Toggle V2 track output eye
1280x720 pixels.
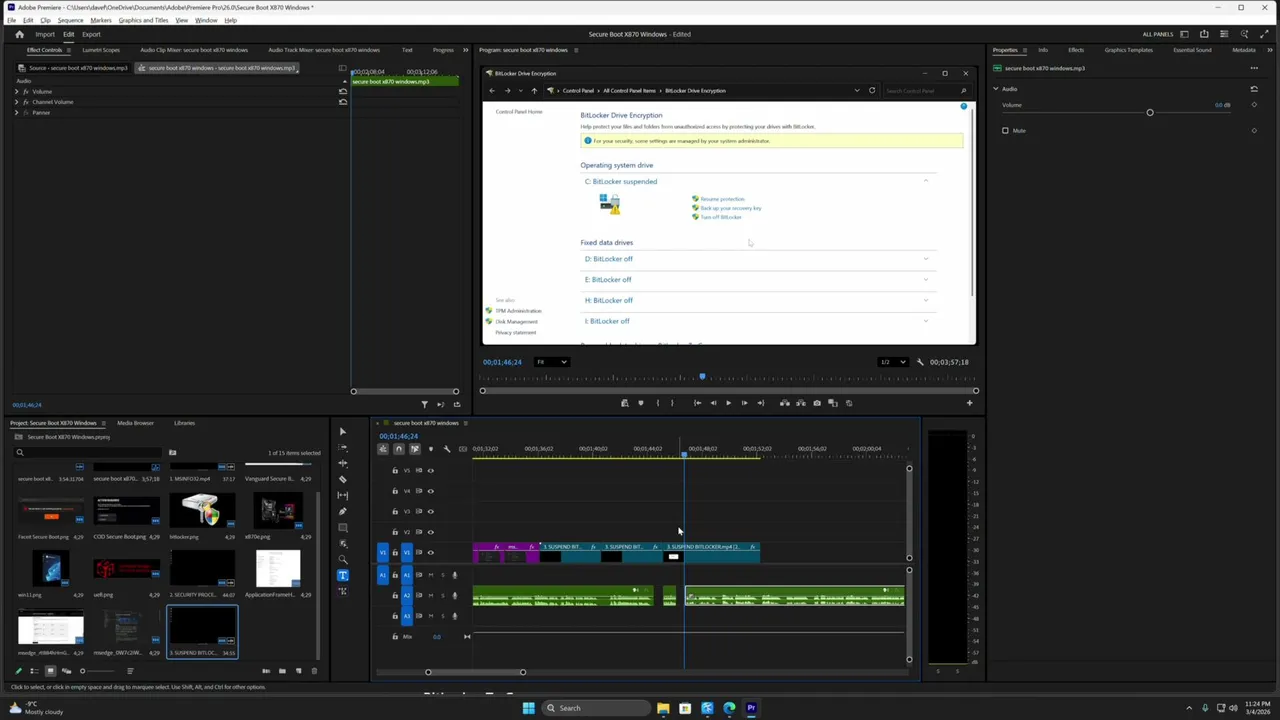click(431, 532)
